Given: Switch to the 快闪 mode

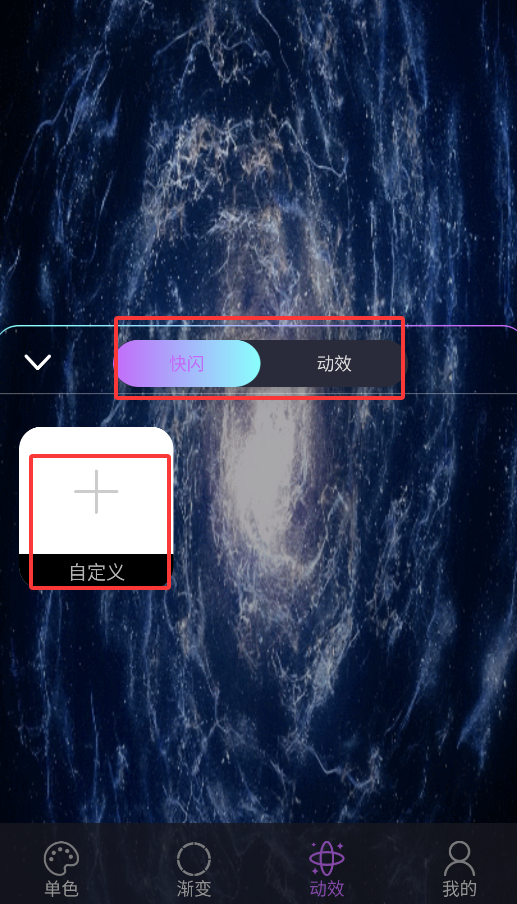Looking at the screenshot, I should [x=187, y=363].
